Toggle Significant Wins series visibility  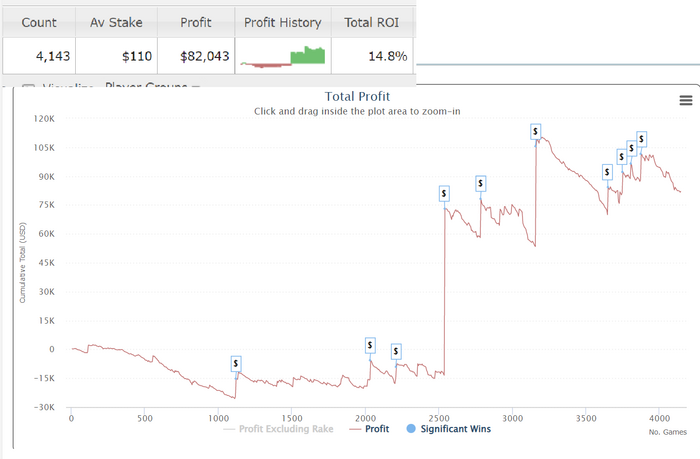point(449,429)
